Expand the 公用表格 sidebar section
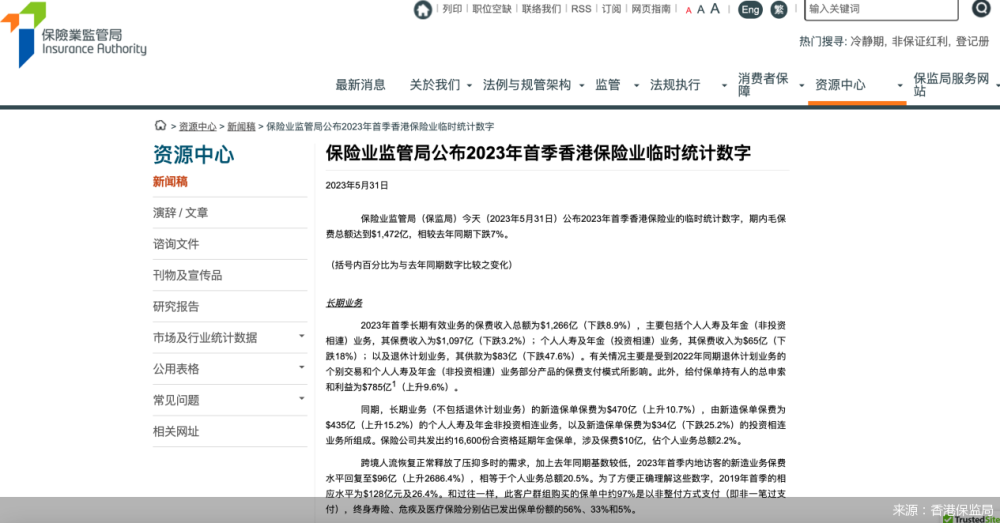Screen dimensions: 1000x523 tap(302, 368)
